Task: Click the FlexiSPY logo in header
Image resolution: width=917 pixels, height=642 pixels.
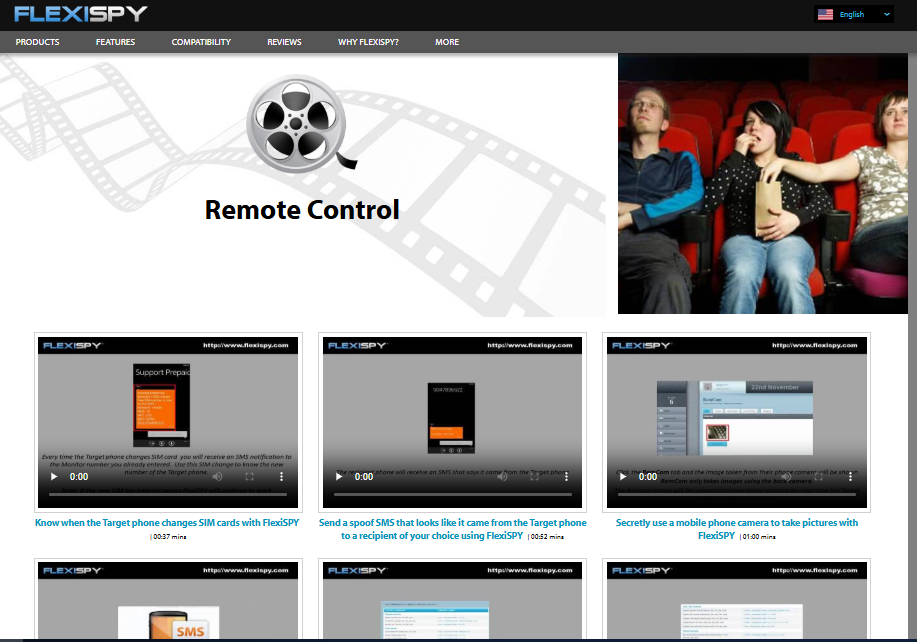Action: [81, 14]
